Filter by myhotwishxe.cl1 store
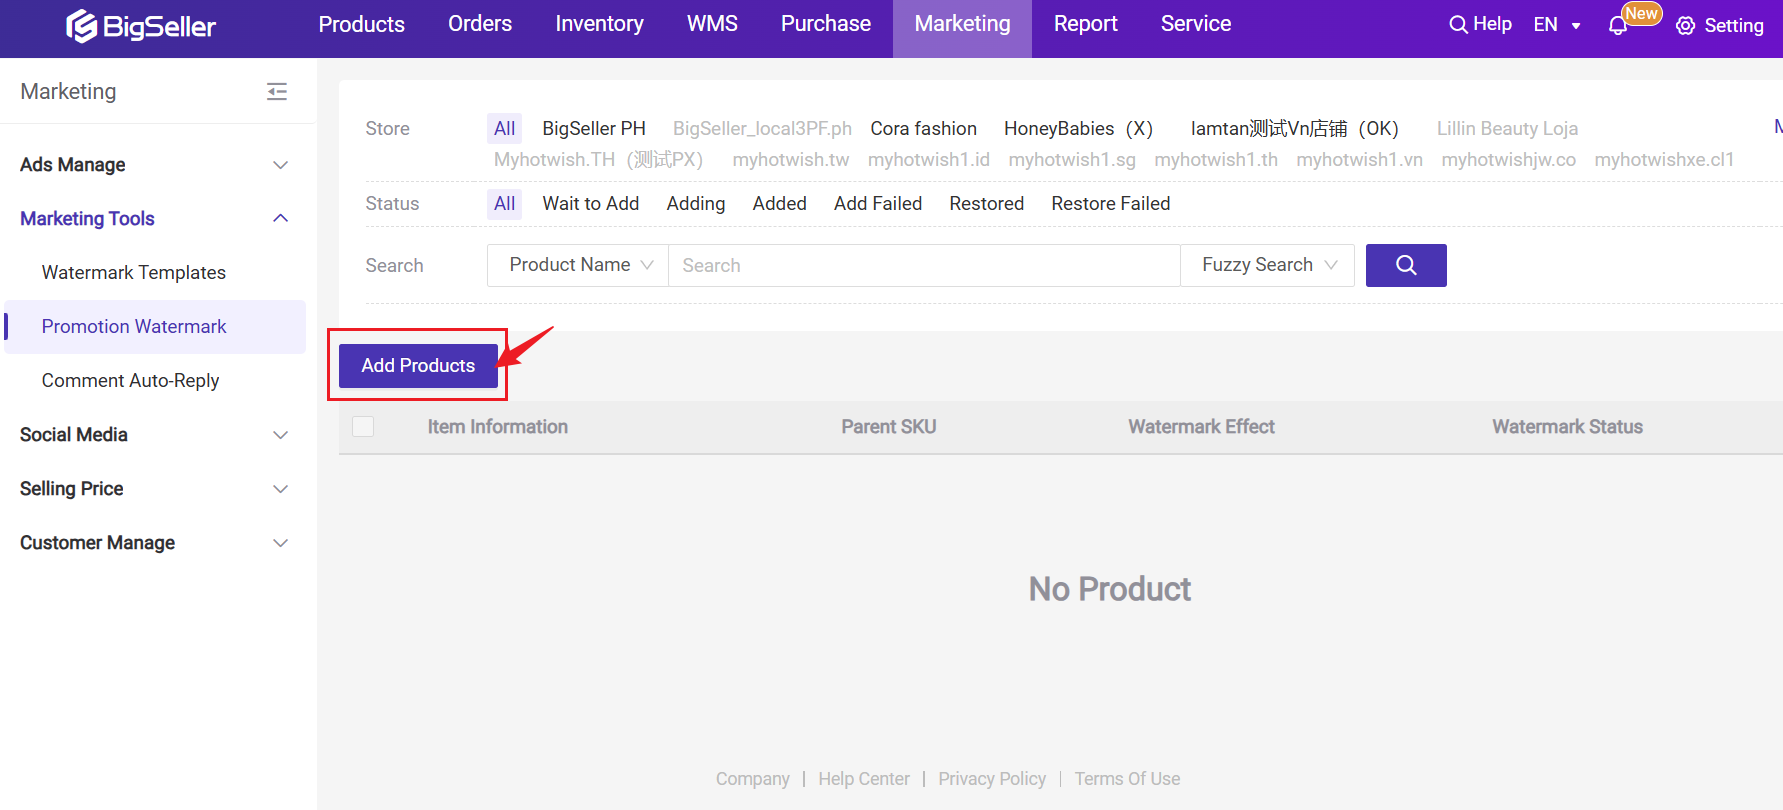1783x810 pixels. click(1664, 160)
